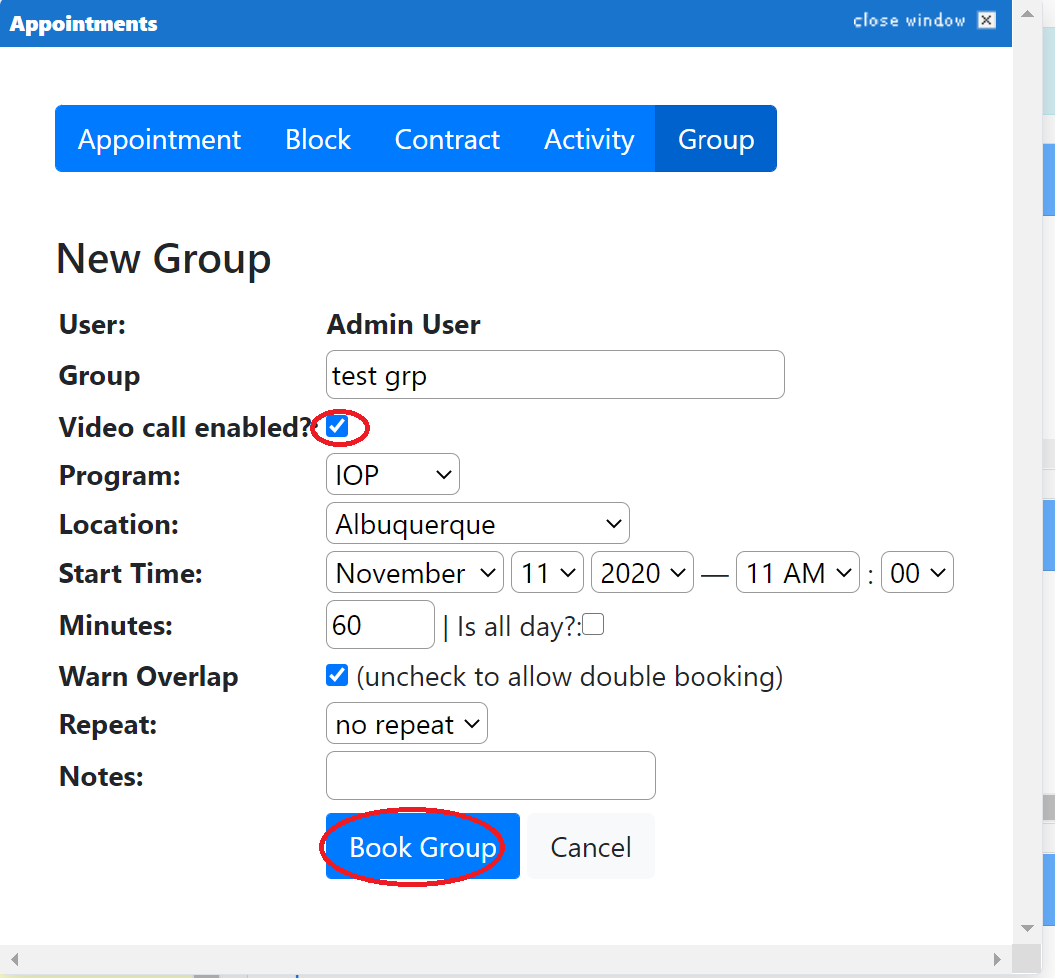Click the horizontal scrollbar left arrow
The image size is (1055, 978).
(x=14, y=959)
